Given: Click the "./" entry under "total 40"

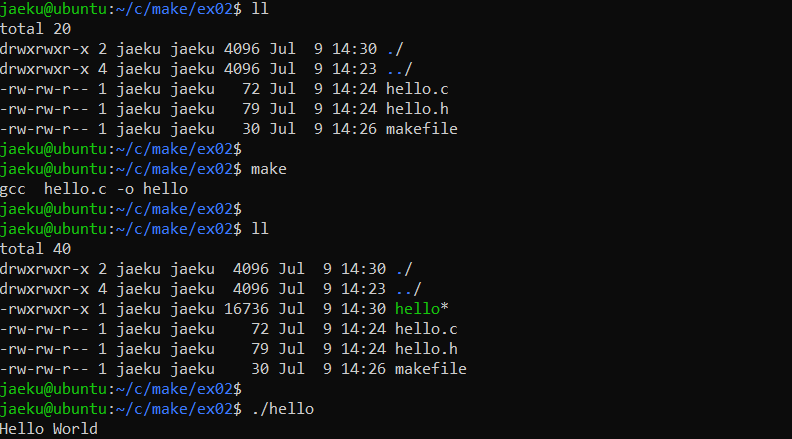Looking at the screenshot, I should point(404,269).
